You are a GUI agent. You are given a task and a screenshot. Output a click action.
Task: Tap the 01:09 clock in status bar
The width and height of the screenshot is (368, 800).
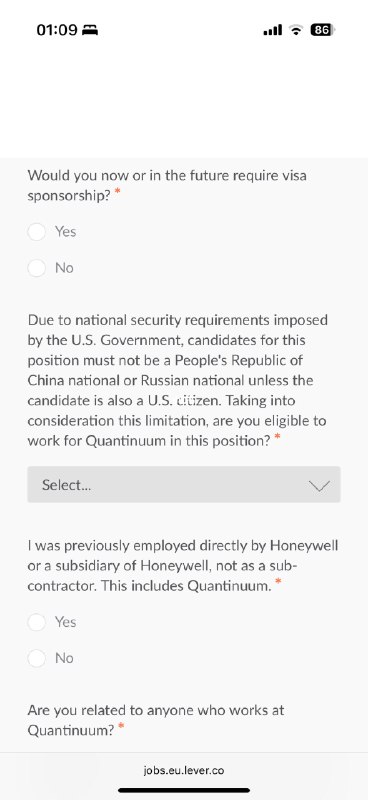pyautogui.click(x=57, y=30)
